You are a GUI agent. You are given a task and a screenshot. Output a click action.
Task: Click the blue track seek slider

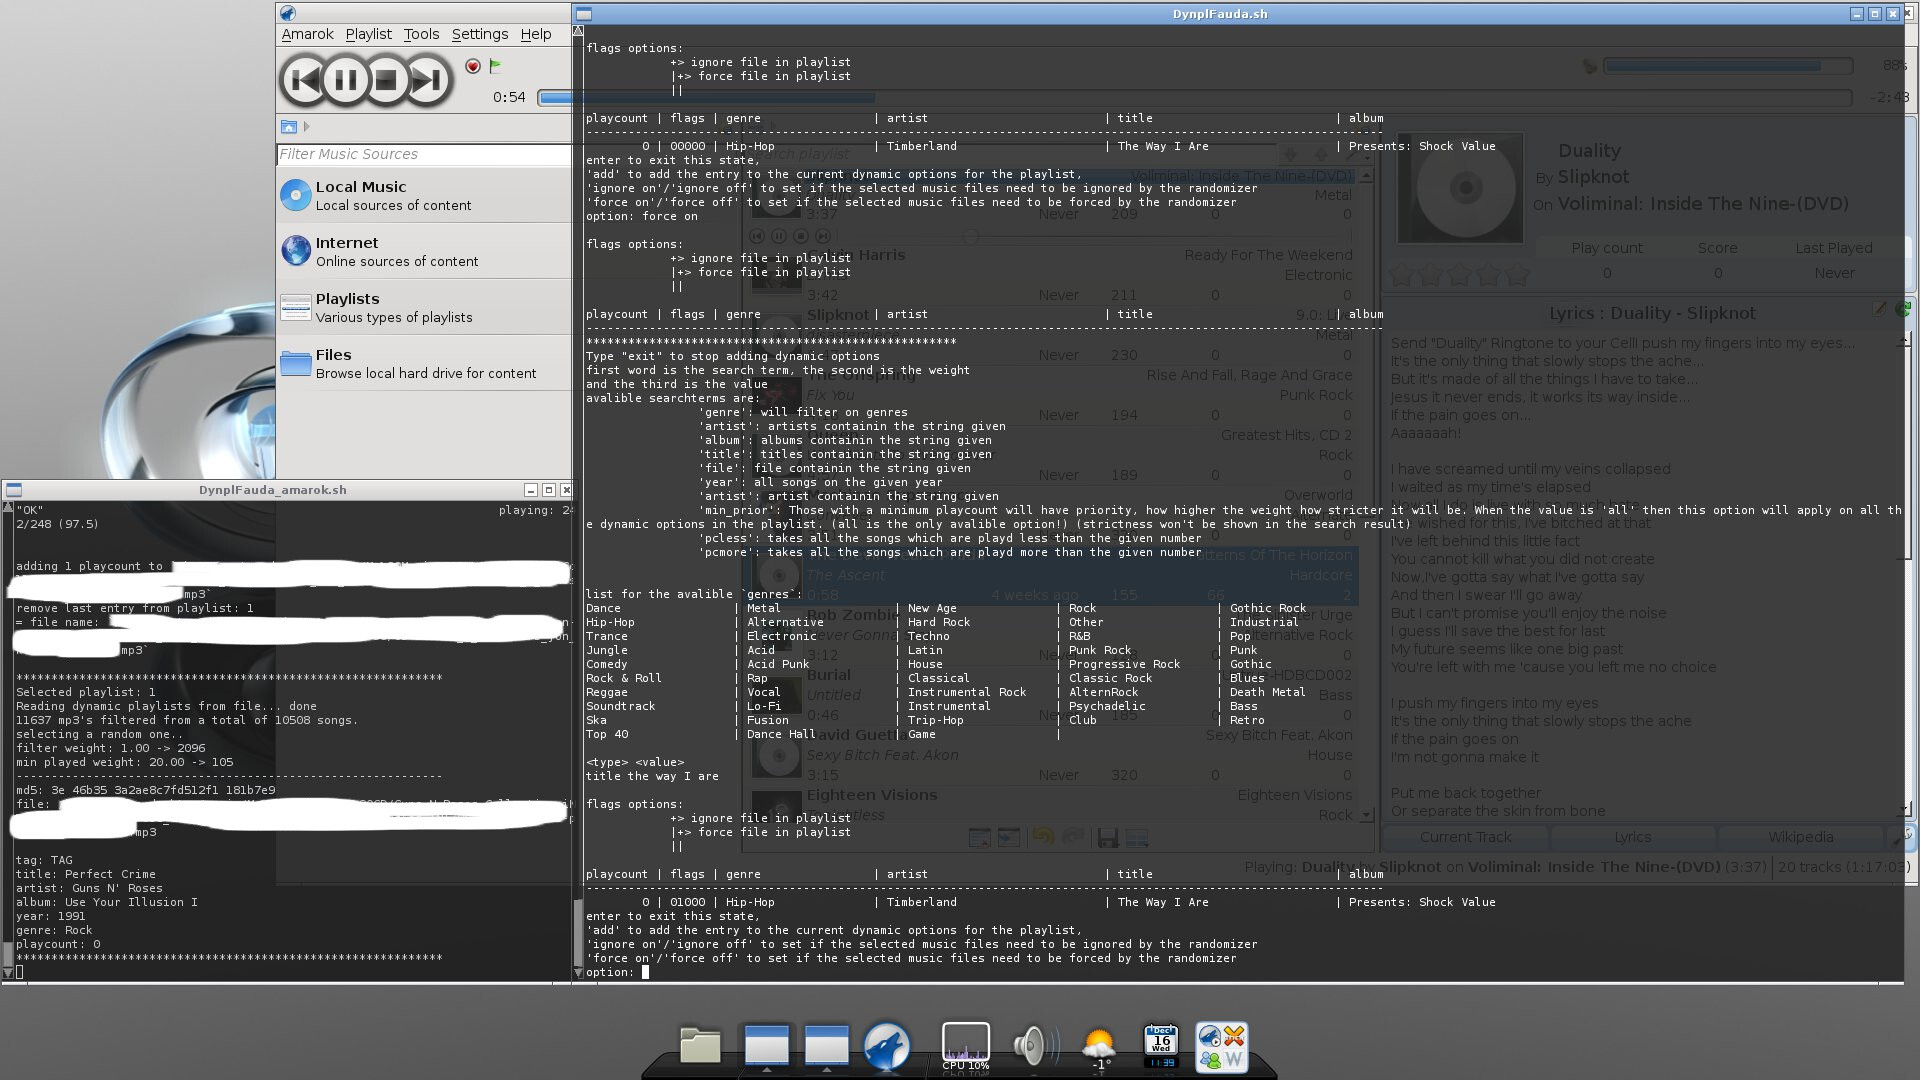(555, 97)
